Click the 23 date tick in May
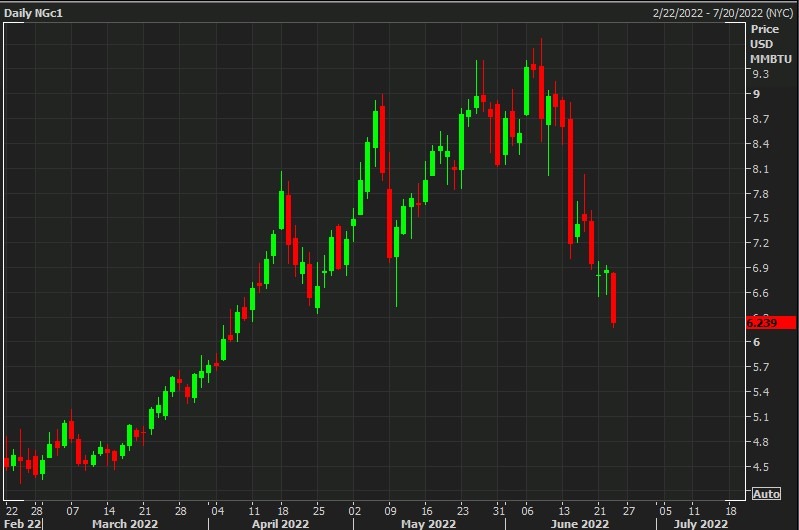 [x=462, y=511]
